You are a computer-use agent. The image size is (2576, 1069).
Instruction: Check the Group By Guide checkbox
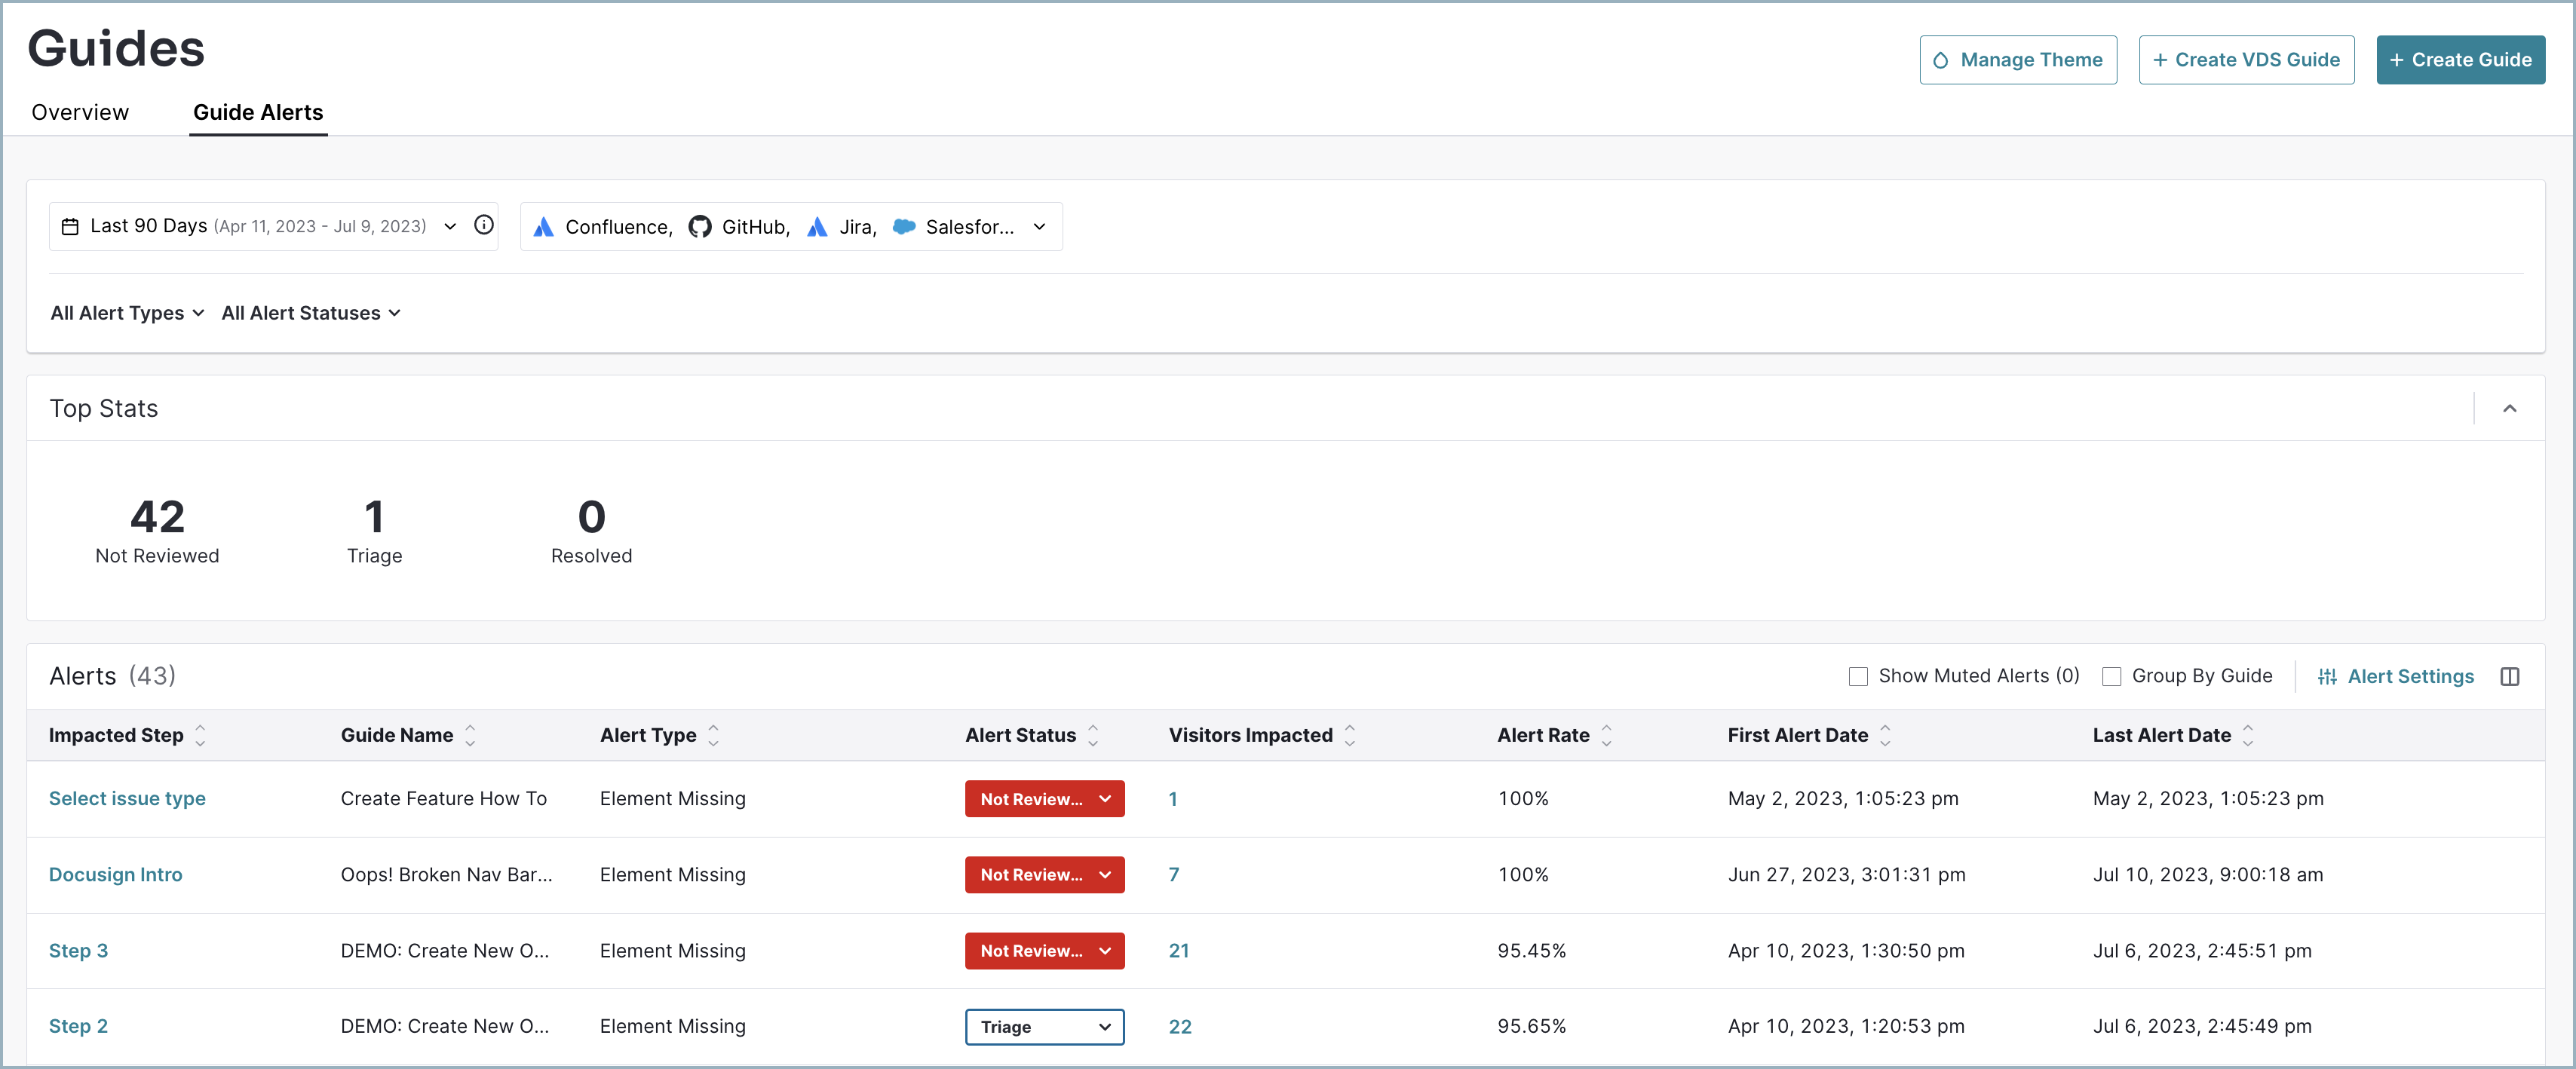2111,676
